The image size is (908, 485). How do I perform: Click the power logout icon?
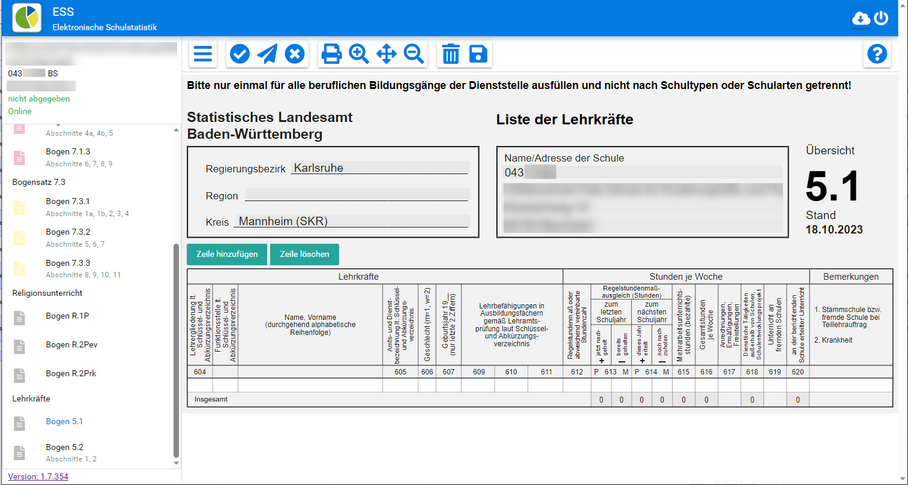tap(881, 19)
